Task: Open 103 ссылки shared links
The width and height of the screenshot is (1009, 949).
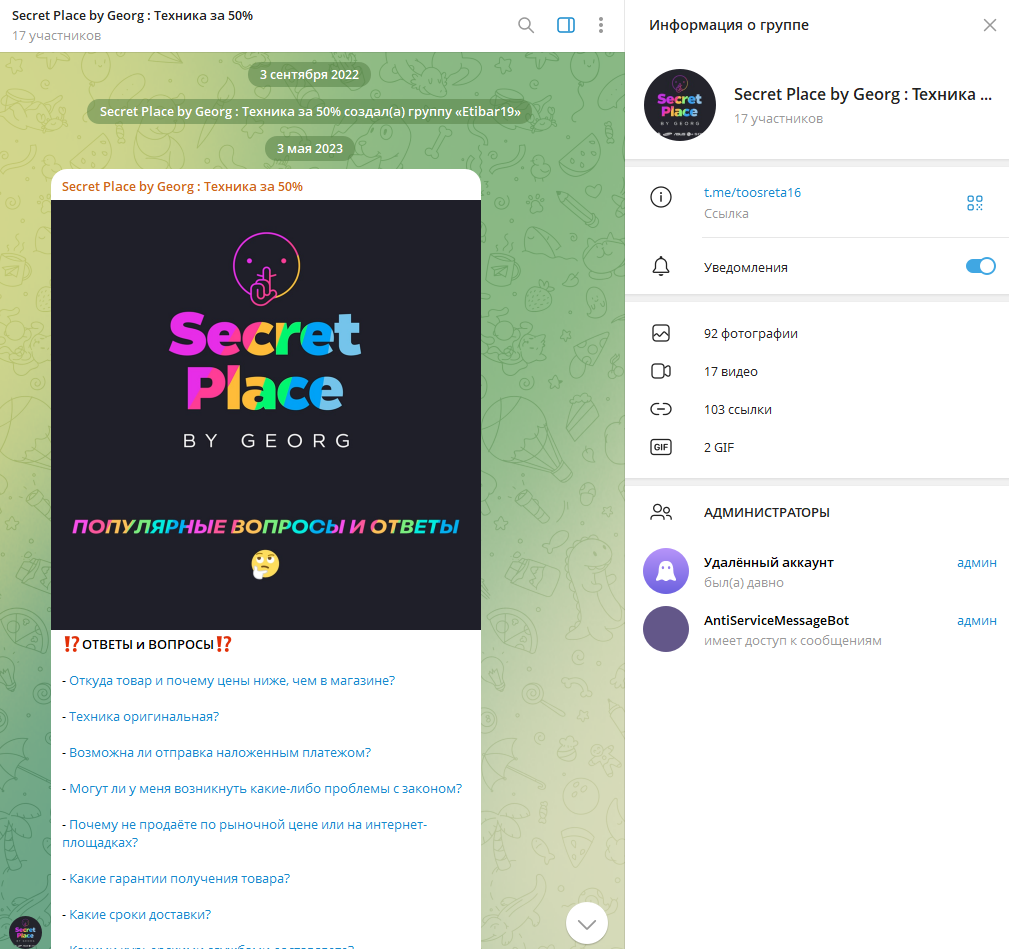Action: point(817,409)
